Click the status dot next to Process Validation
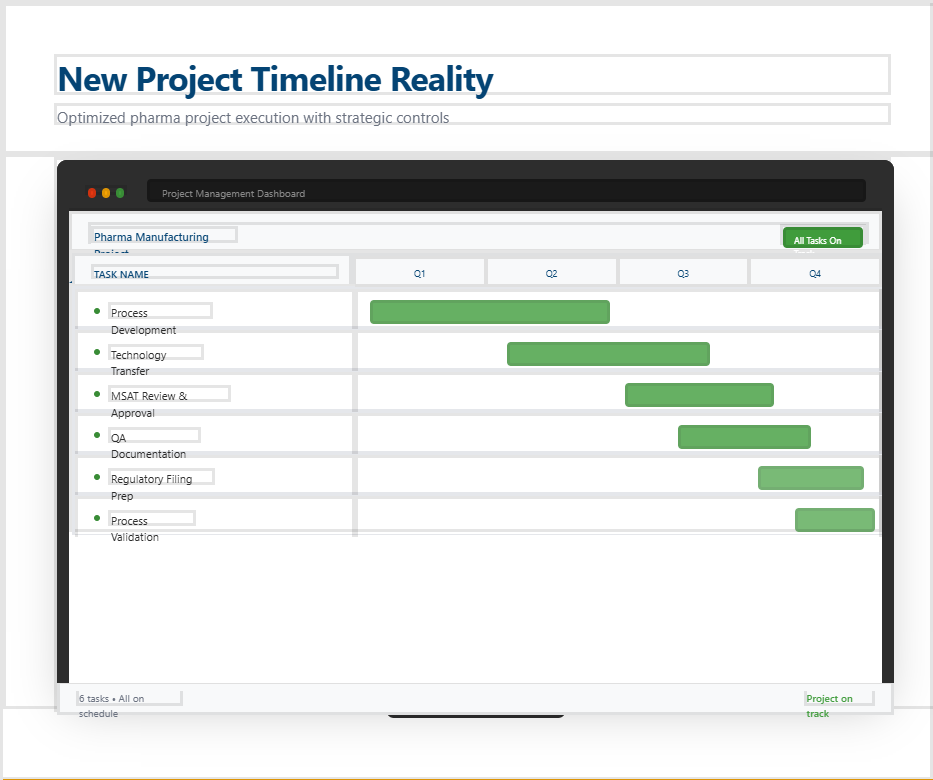933x780 pixels. [x=97, y=518]
